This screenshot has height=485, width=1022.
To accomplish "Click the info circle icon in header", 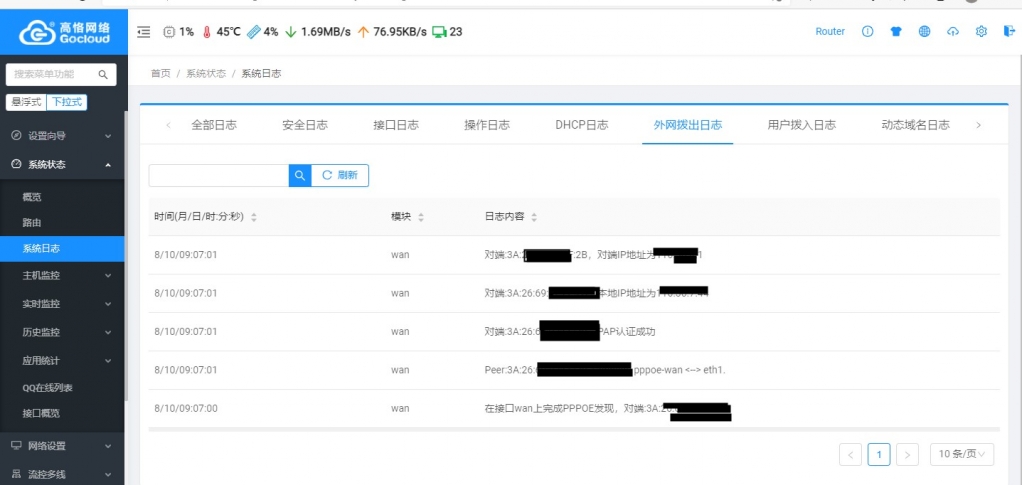I will (868, 31).
